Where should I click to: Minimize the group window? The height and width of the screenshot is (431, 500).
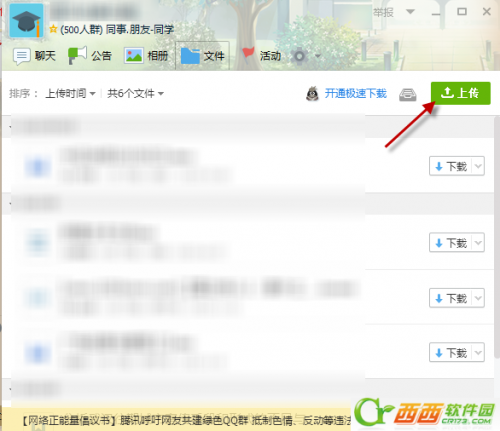[436, 13]
